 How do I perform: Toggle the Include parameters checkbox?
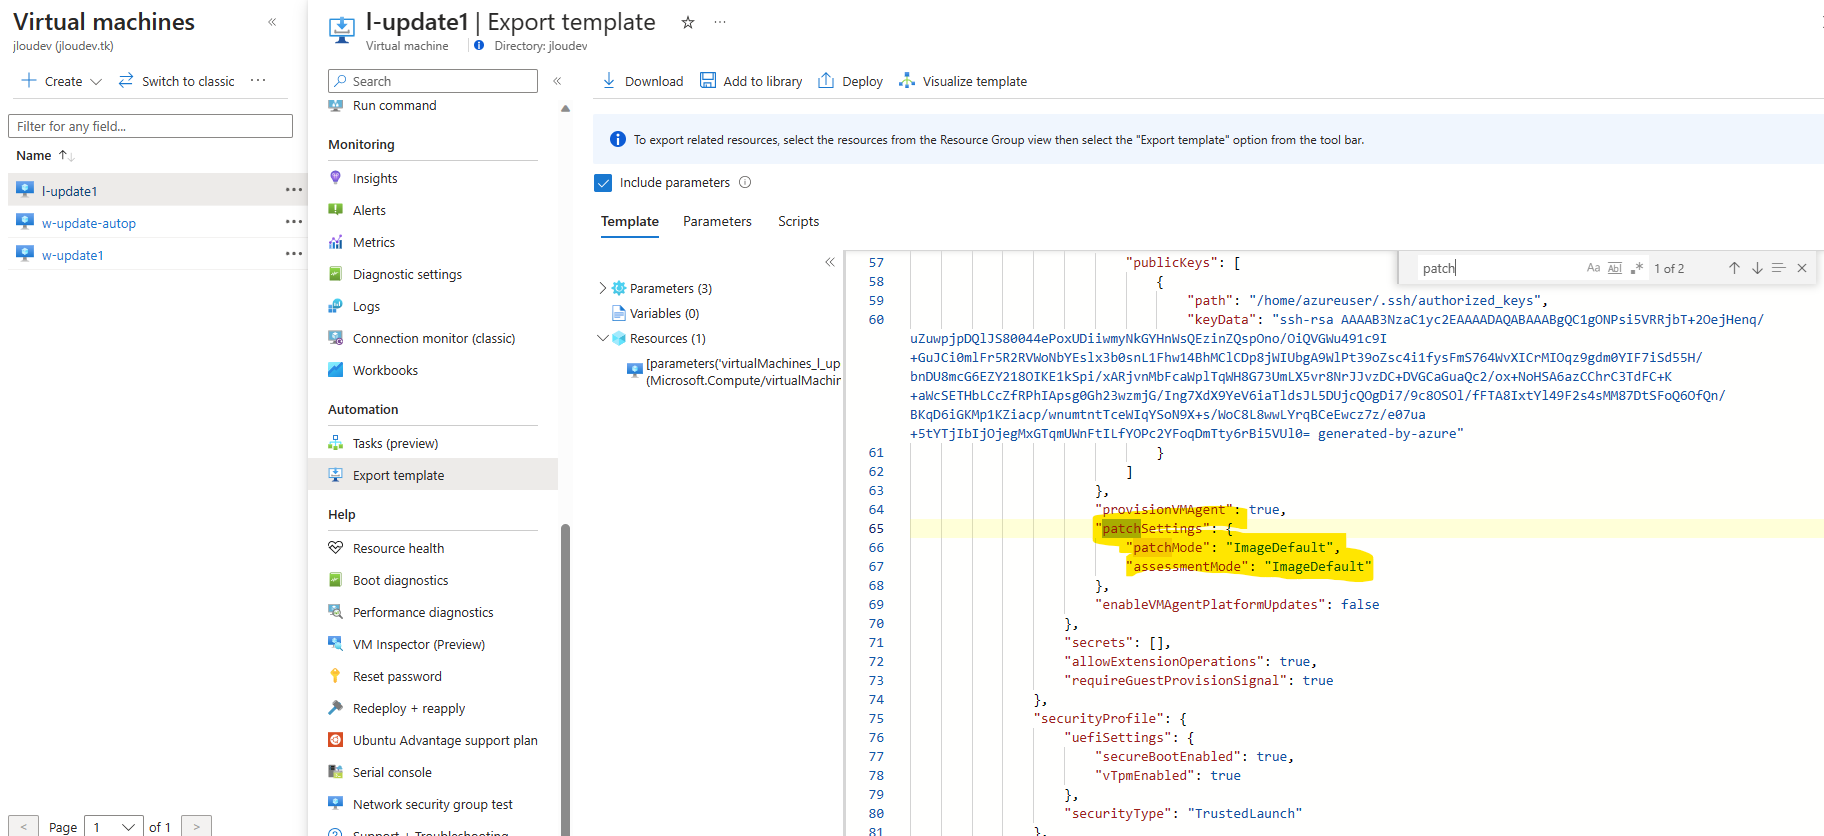coord(603,182)
